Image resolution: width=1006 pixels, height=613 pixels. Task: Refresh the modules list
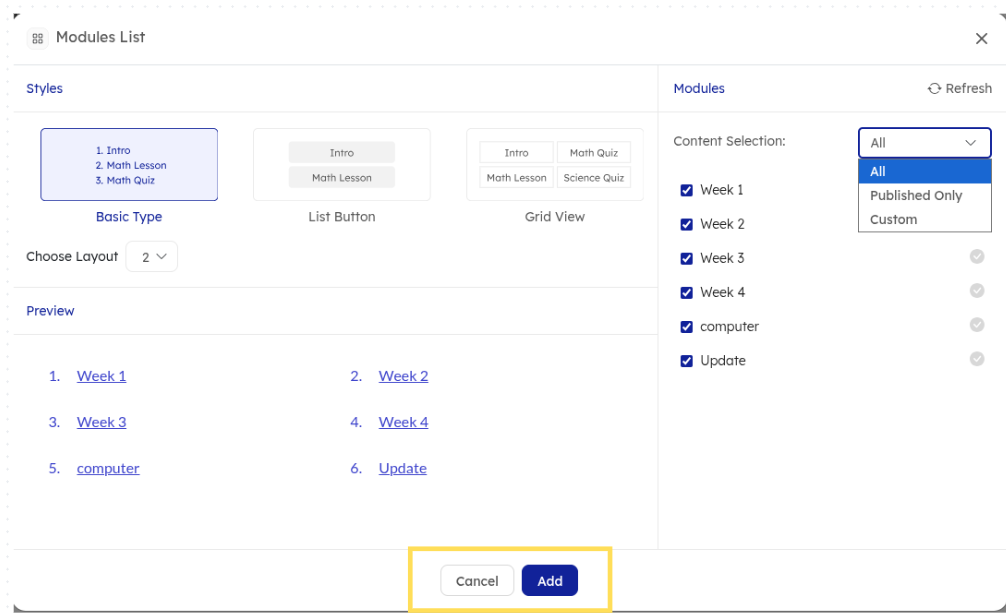pyautogui.click(x=959, y=88)
